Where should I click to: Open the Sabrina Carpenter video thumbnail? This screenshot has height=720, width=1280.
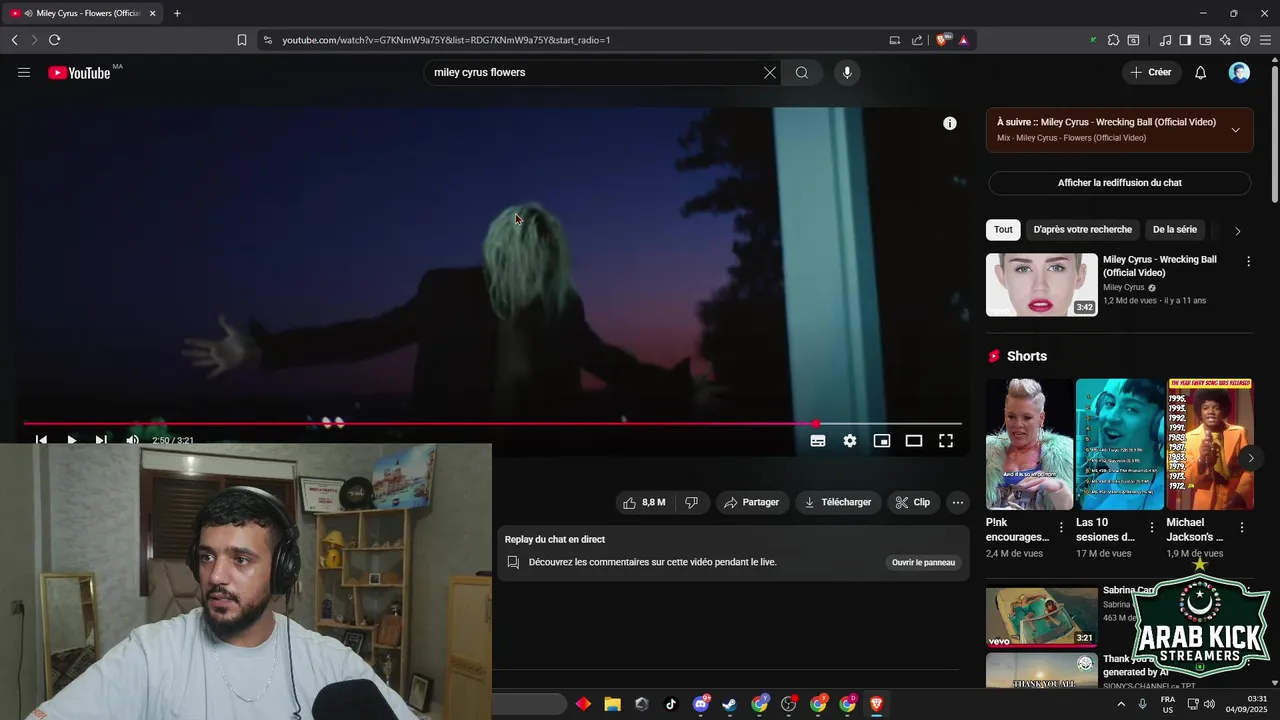1042,617
